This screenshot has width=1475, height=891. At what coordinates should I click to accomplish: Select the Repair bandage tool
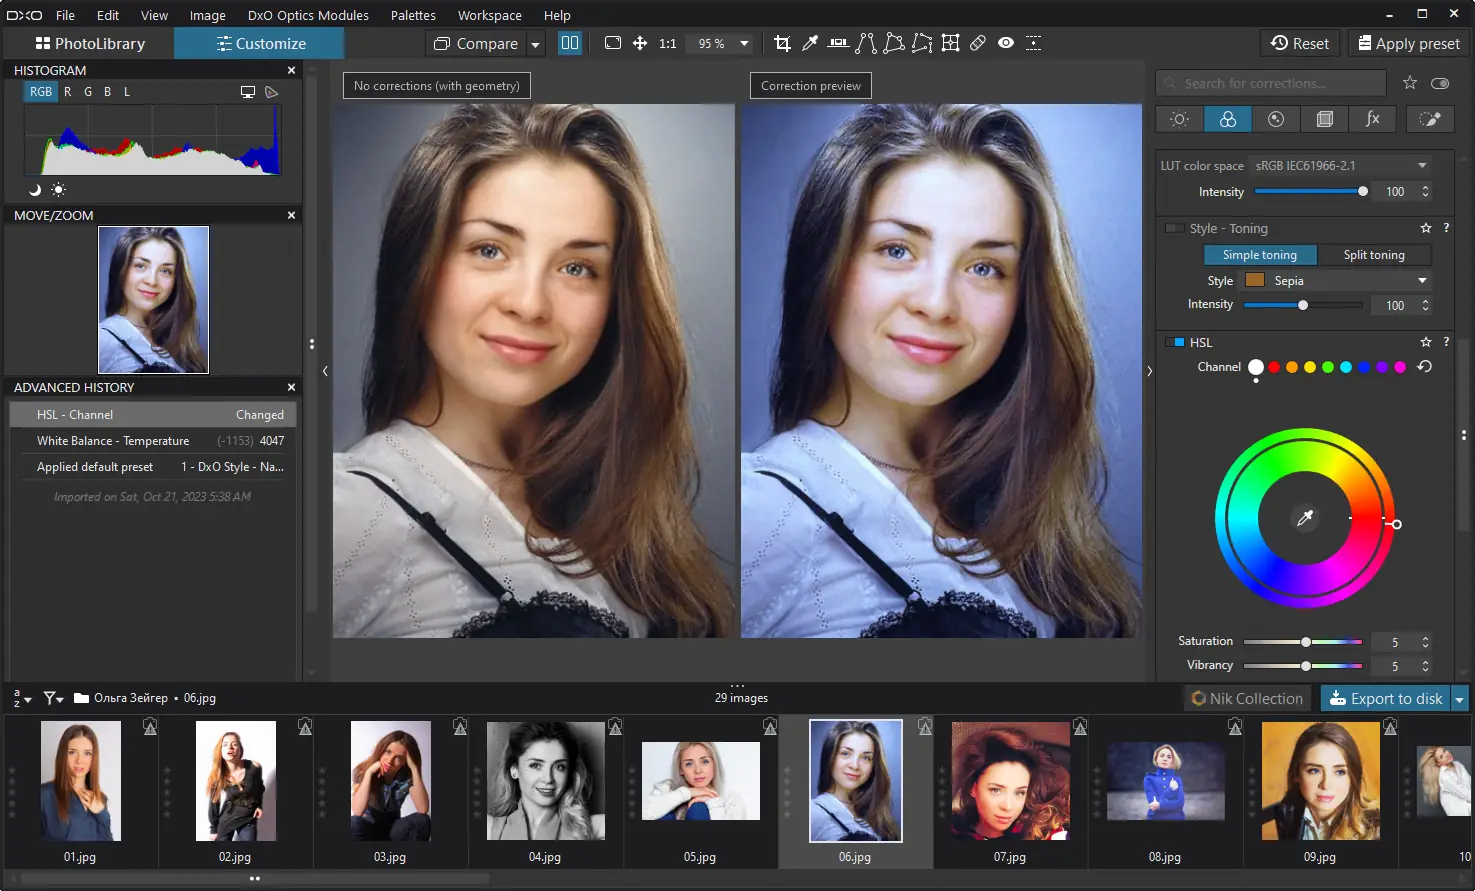click(978, 43)
